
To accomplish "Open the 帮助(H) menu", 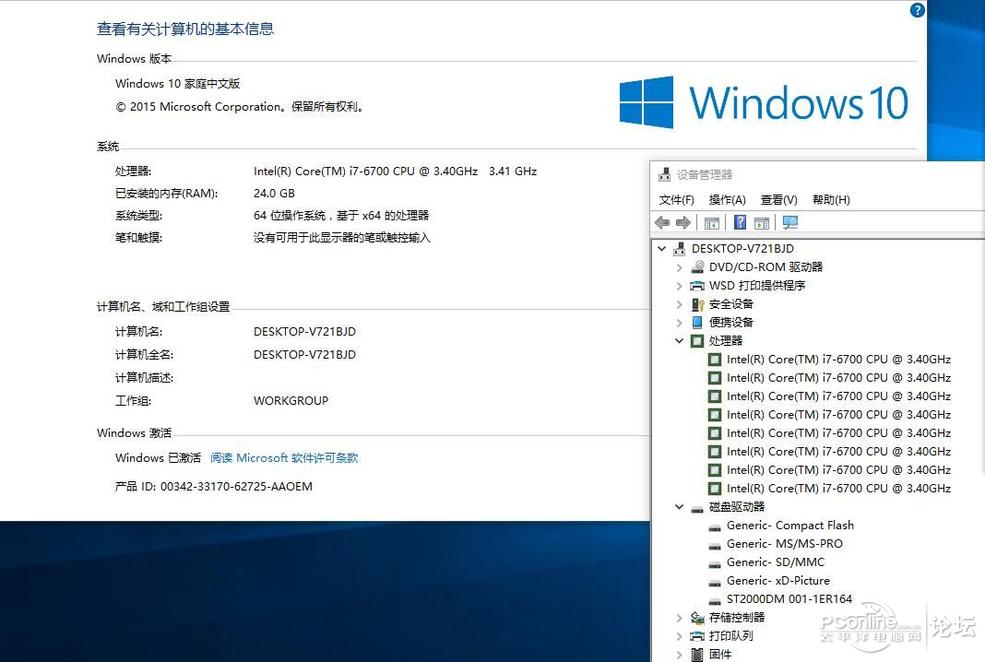I will tap(831, 200).
